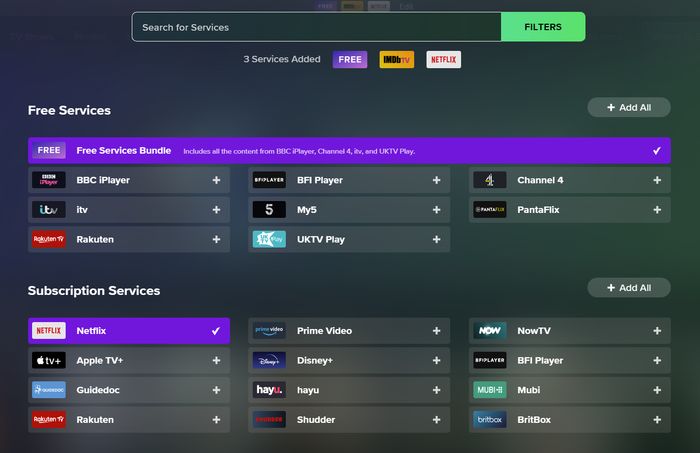Add NowTV with its plus icon
Image resolution: width=700 pixels, height=453 pixels.
[657, 331]
